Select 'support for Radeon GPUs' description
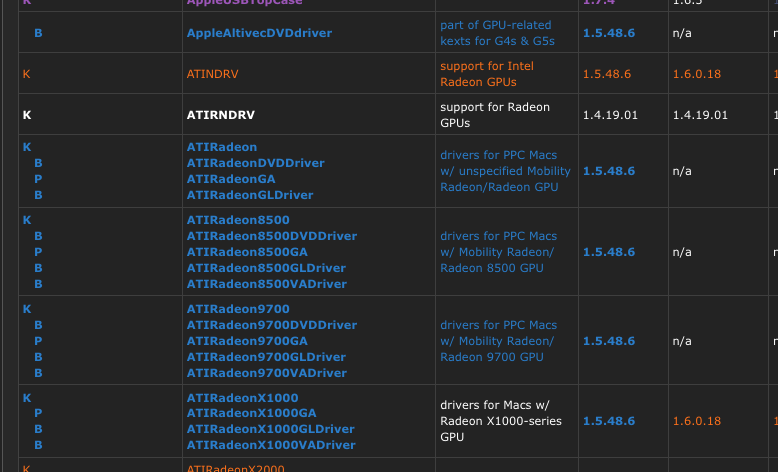The width and height of the screenshot is (778, 472). click(495, 115)
